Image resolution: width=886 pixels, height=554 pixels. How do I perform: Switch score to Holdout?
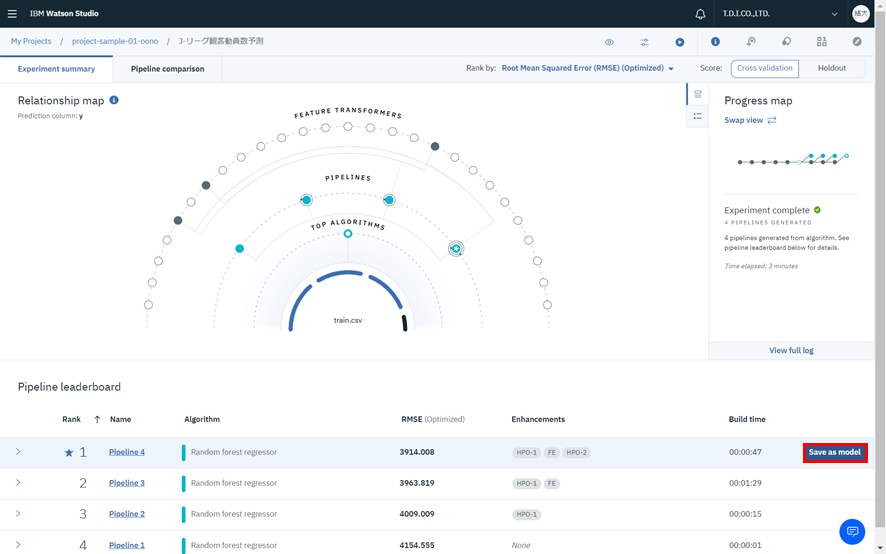tap(832, 68)
